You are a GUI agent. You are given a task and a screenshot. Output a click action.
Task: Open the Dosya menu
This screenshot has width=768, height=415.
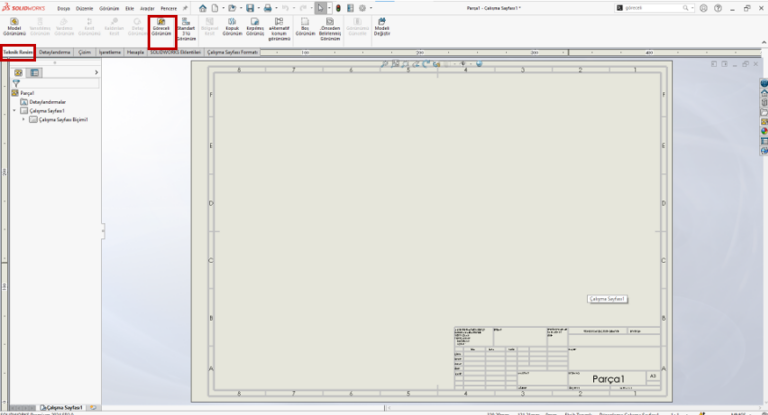click(64, 8)
